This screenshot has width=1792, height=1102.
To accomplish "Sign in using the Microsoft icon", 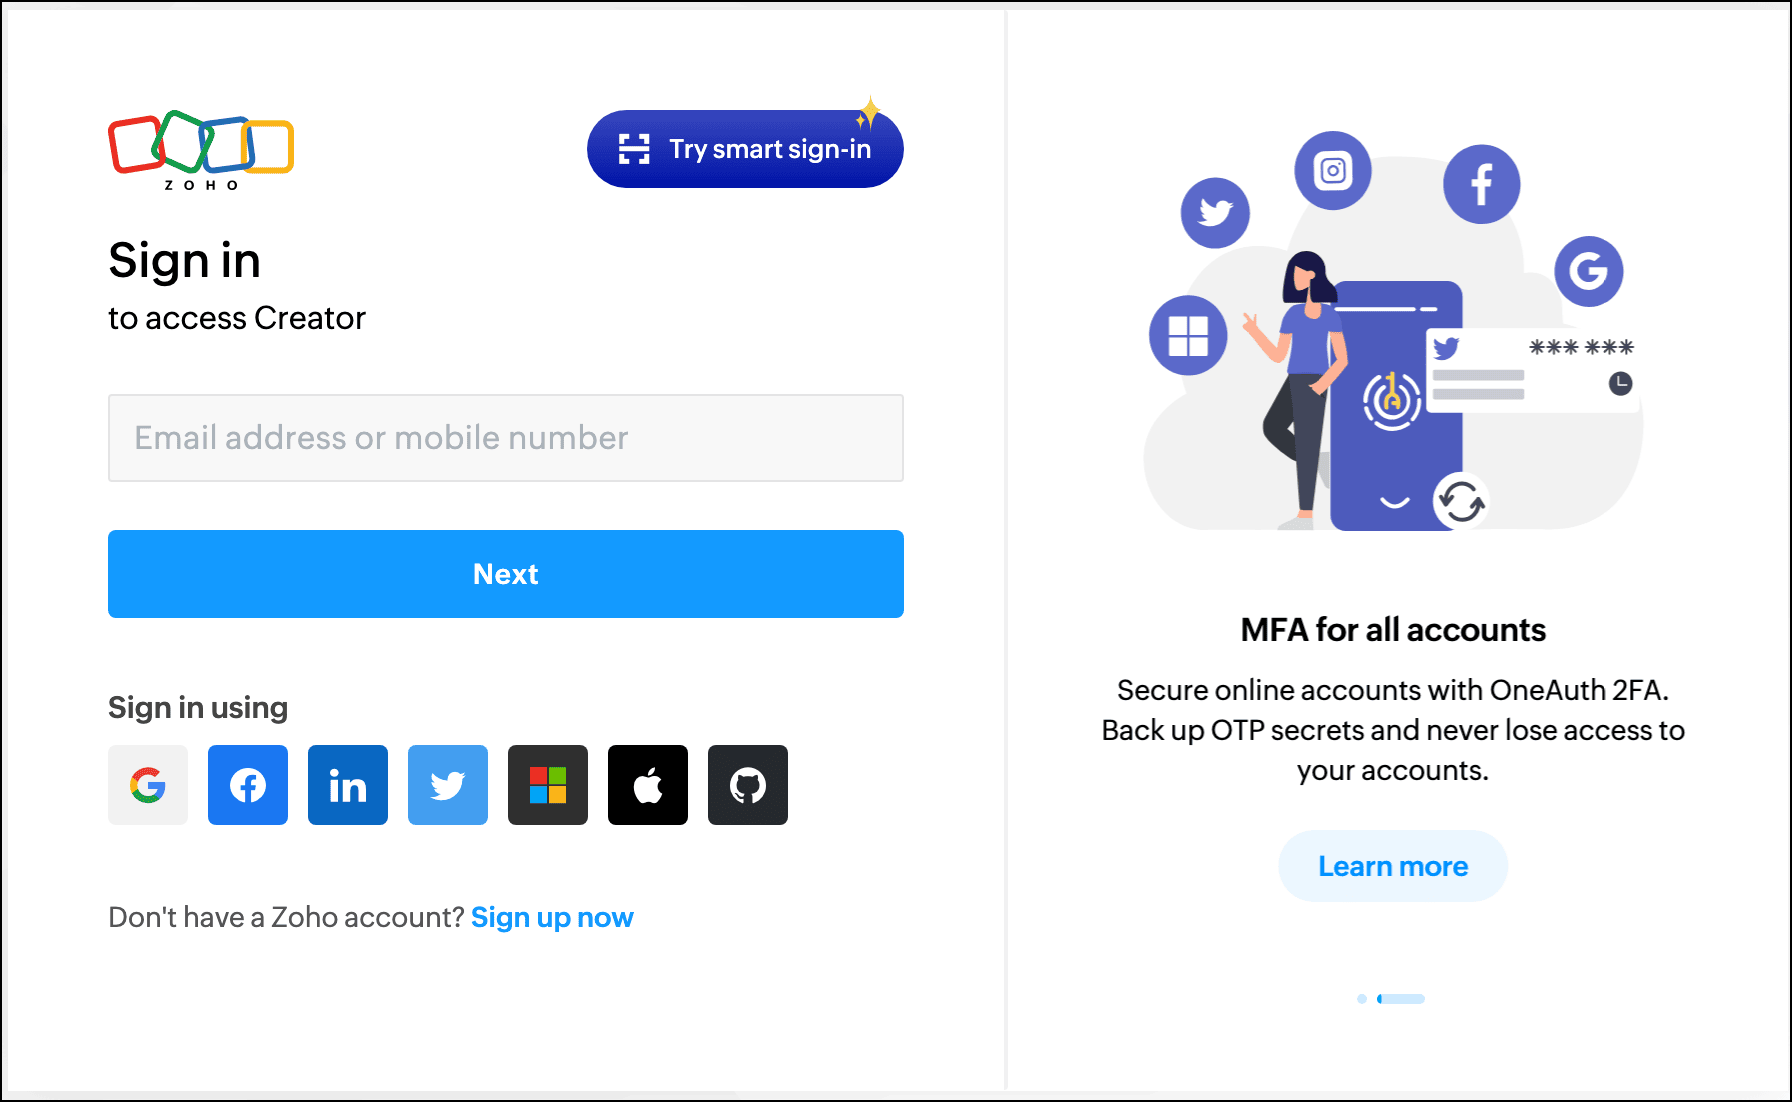I will pos(548,785).
